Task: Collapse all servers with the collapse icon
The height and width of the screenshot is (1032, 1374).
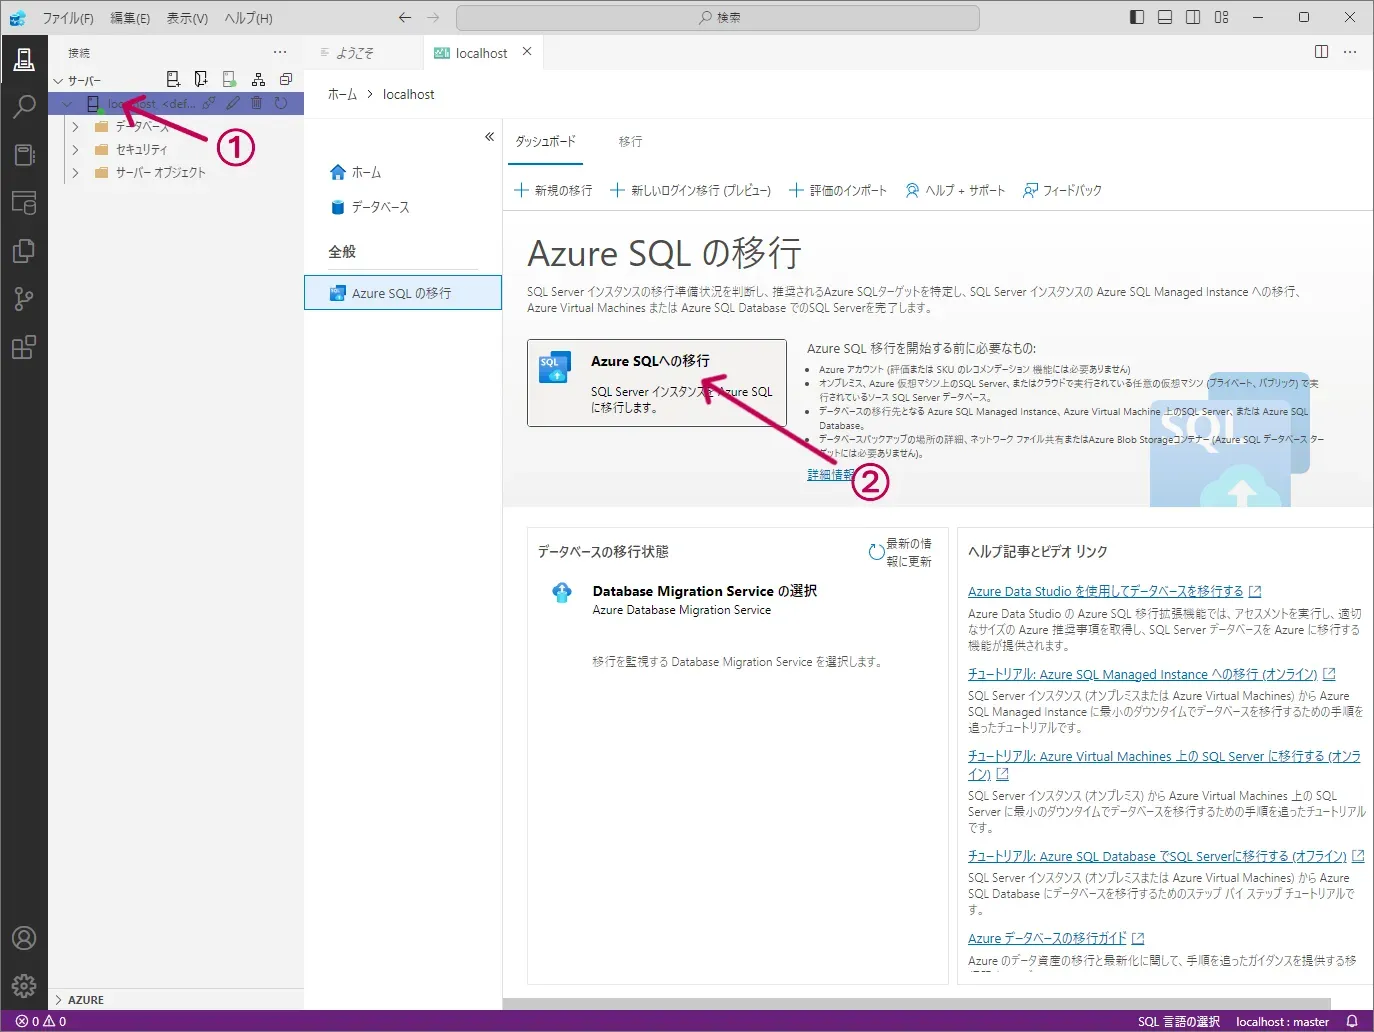Action: tap(286, 79)
